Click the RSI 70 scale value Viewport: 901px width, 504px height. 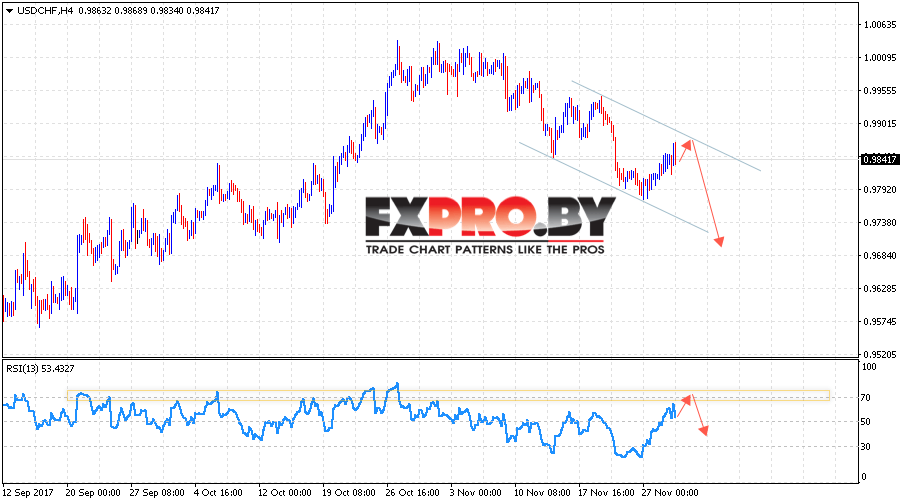tap(865, 398)
